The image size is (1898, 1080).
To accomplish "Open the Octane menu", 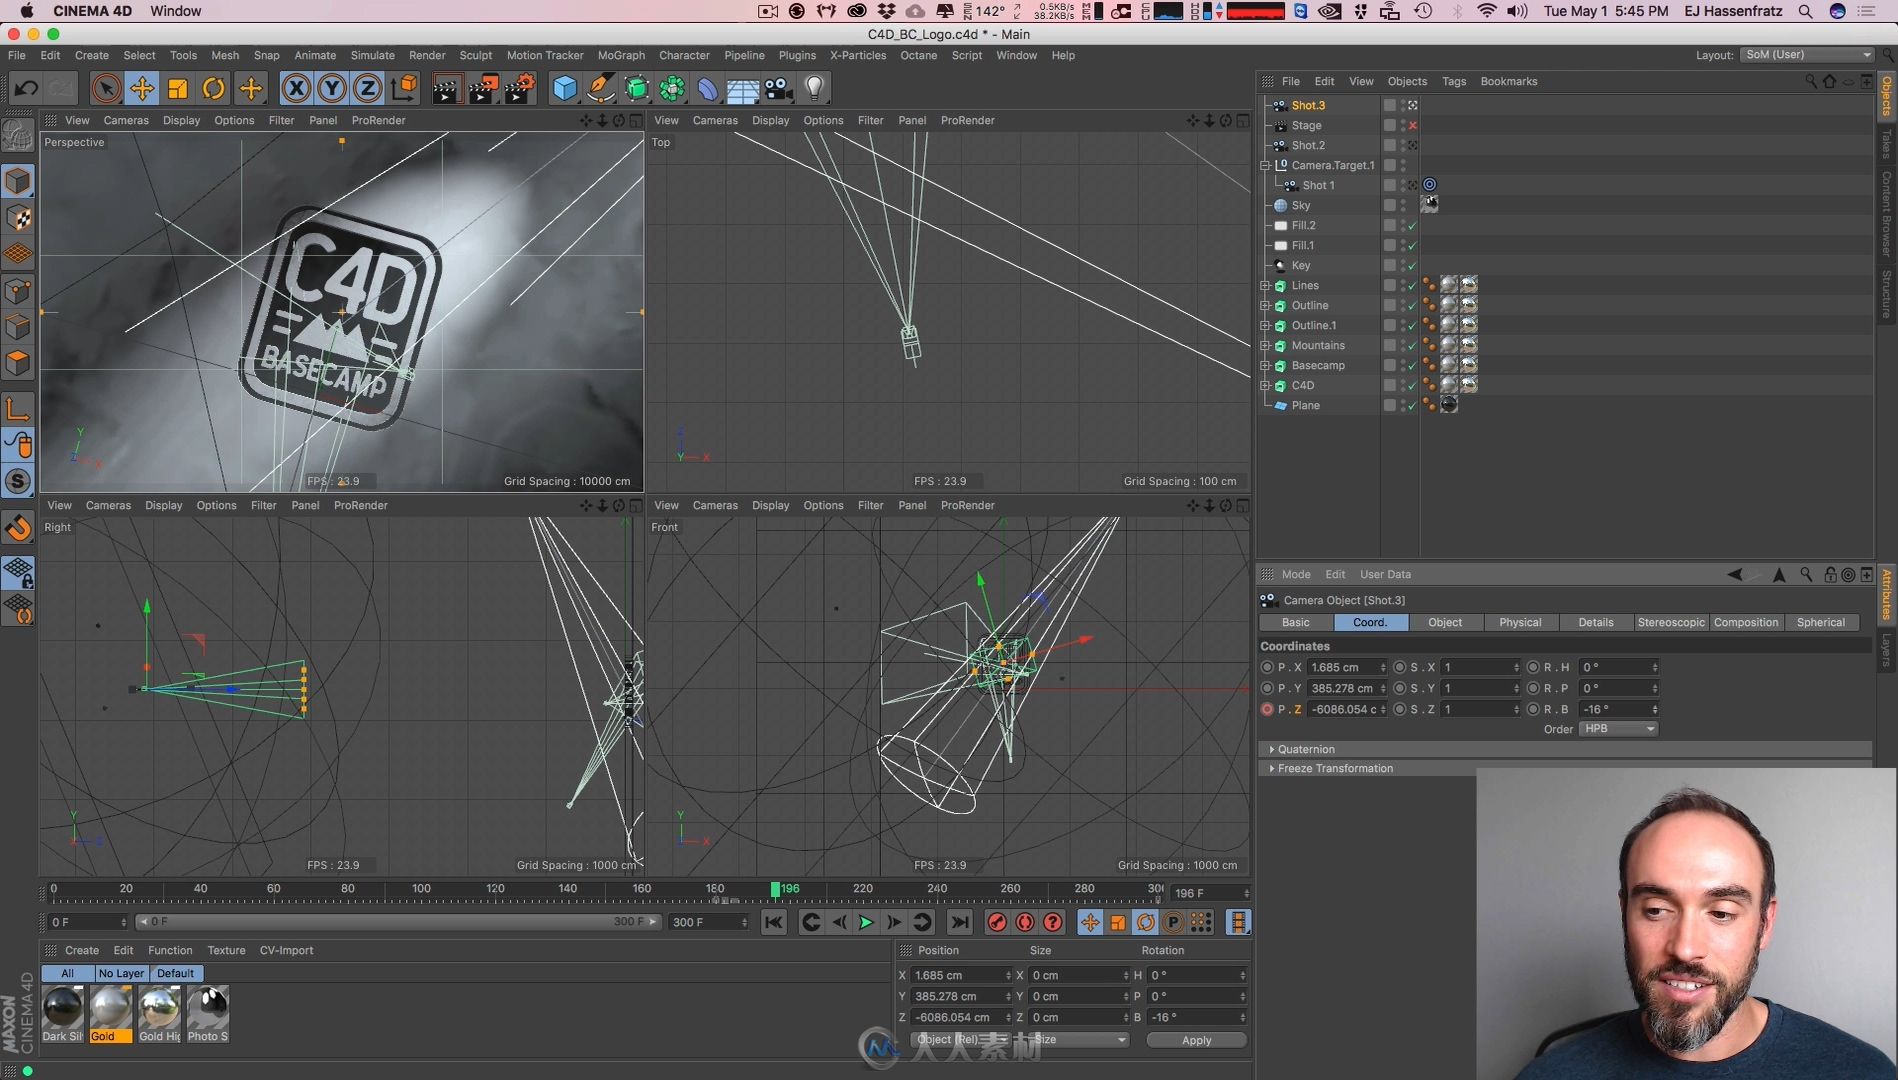I will tap(918, 55).
